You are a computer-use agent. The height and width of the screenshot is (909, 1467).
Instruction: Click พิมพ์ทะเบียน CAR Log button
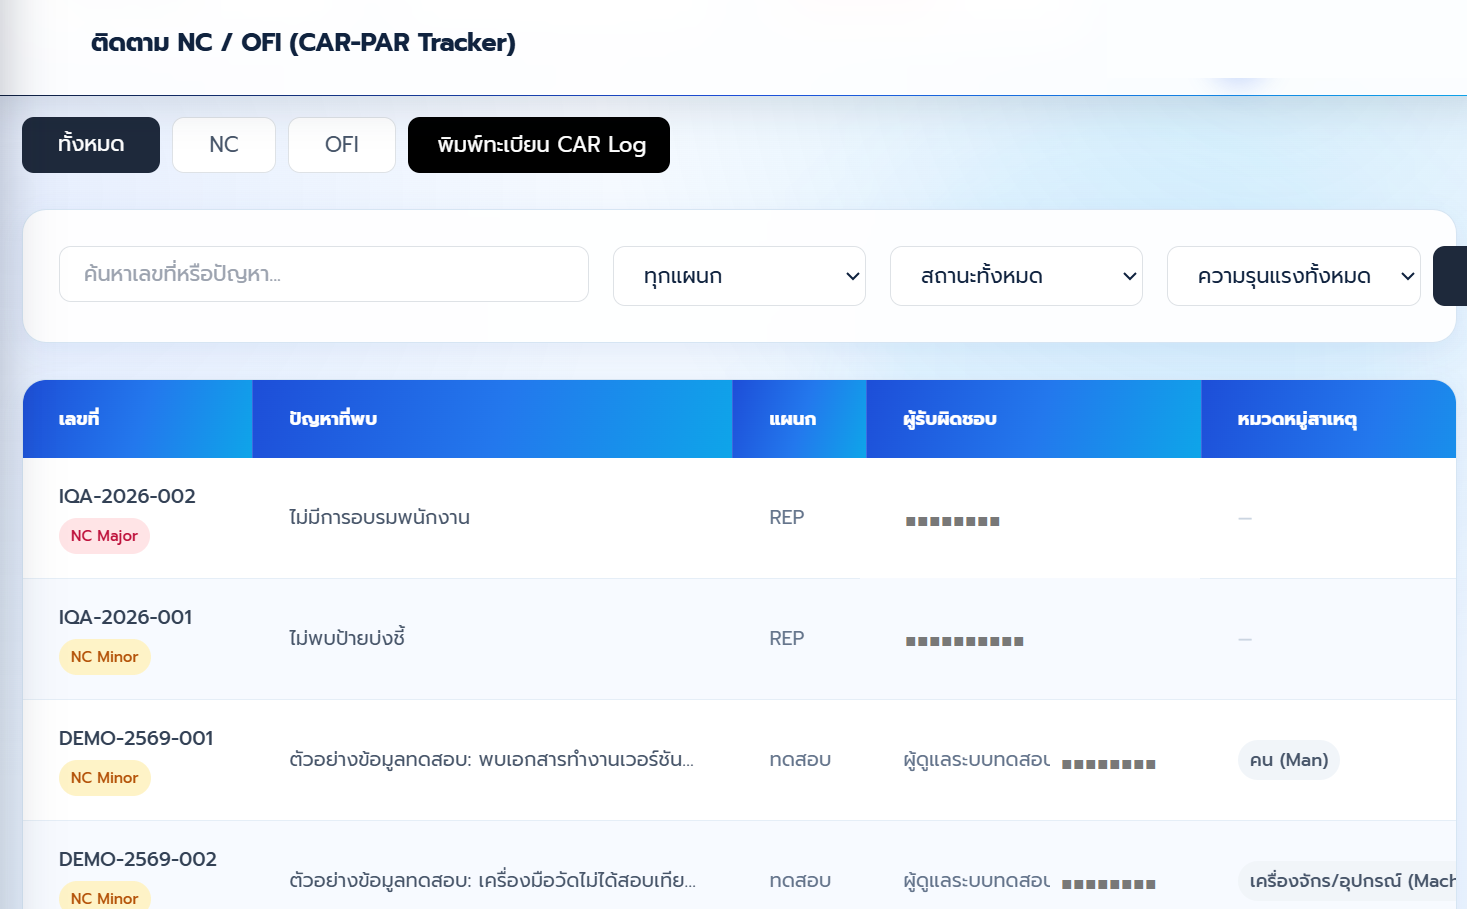[539, 145]
